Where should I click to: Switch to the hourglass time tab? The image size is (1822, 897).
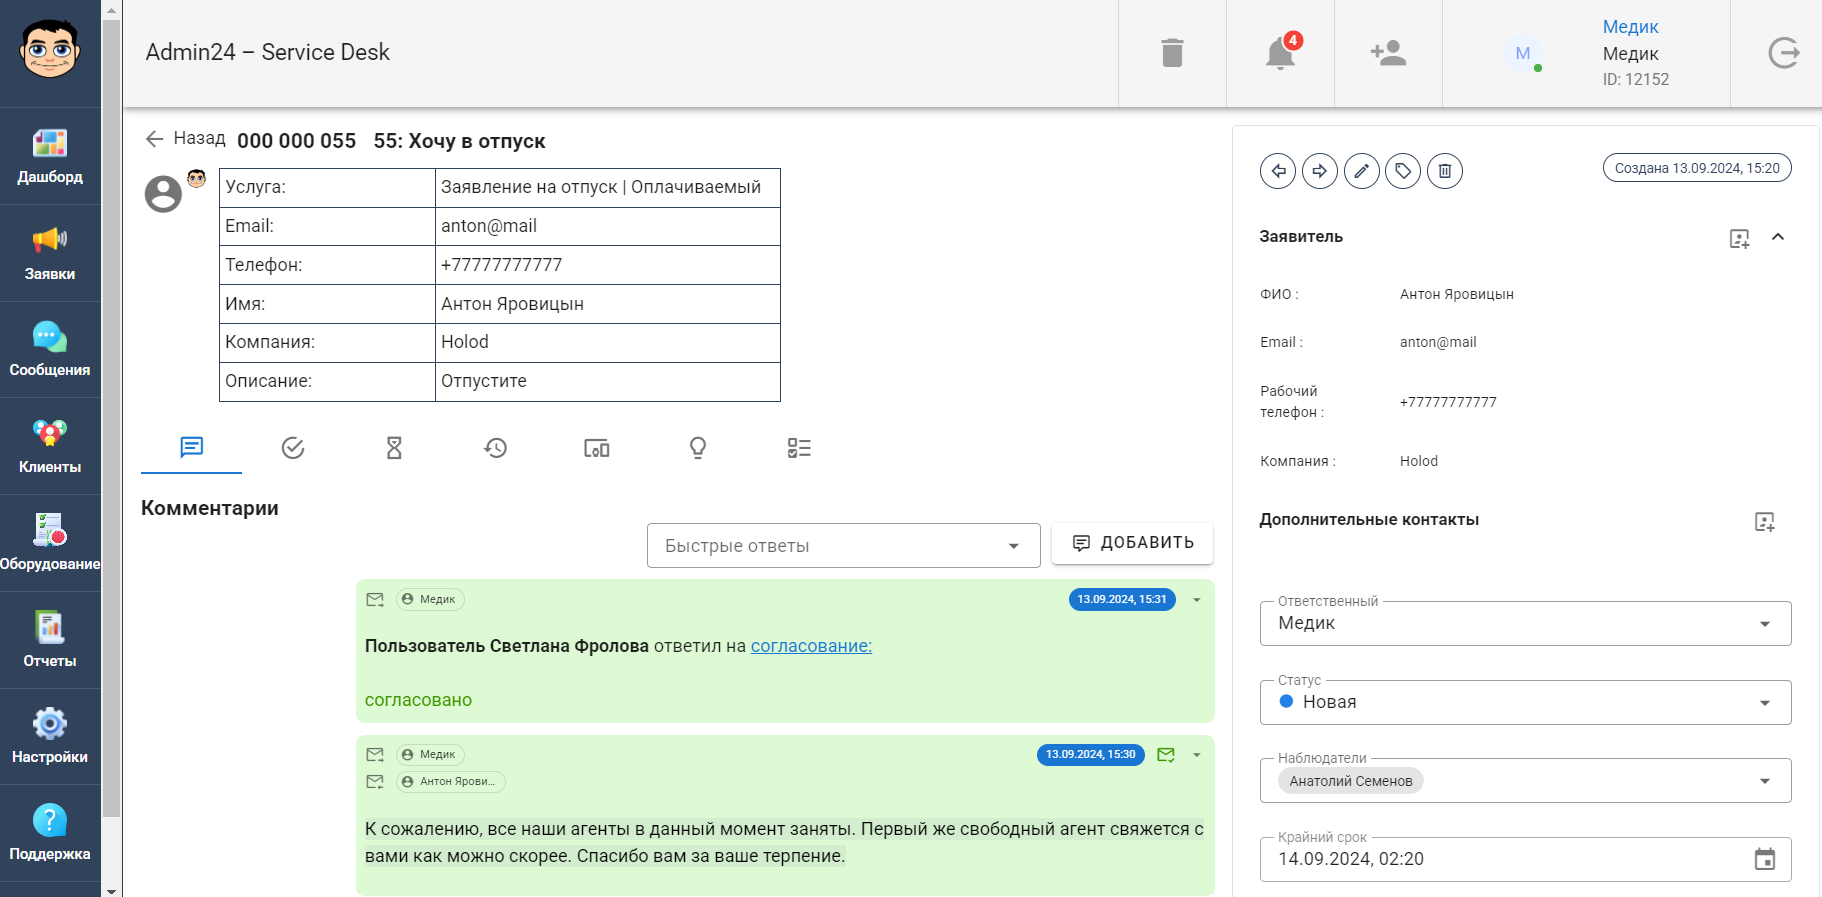click(394, 448)
